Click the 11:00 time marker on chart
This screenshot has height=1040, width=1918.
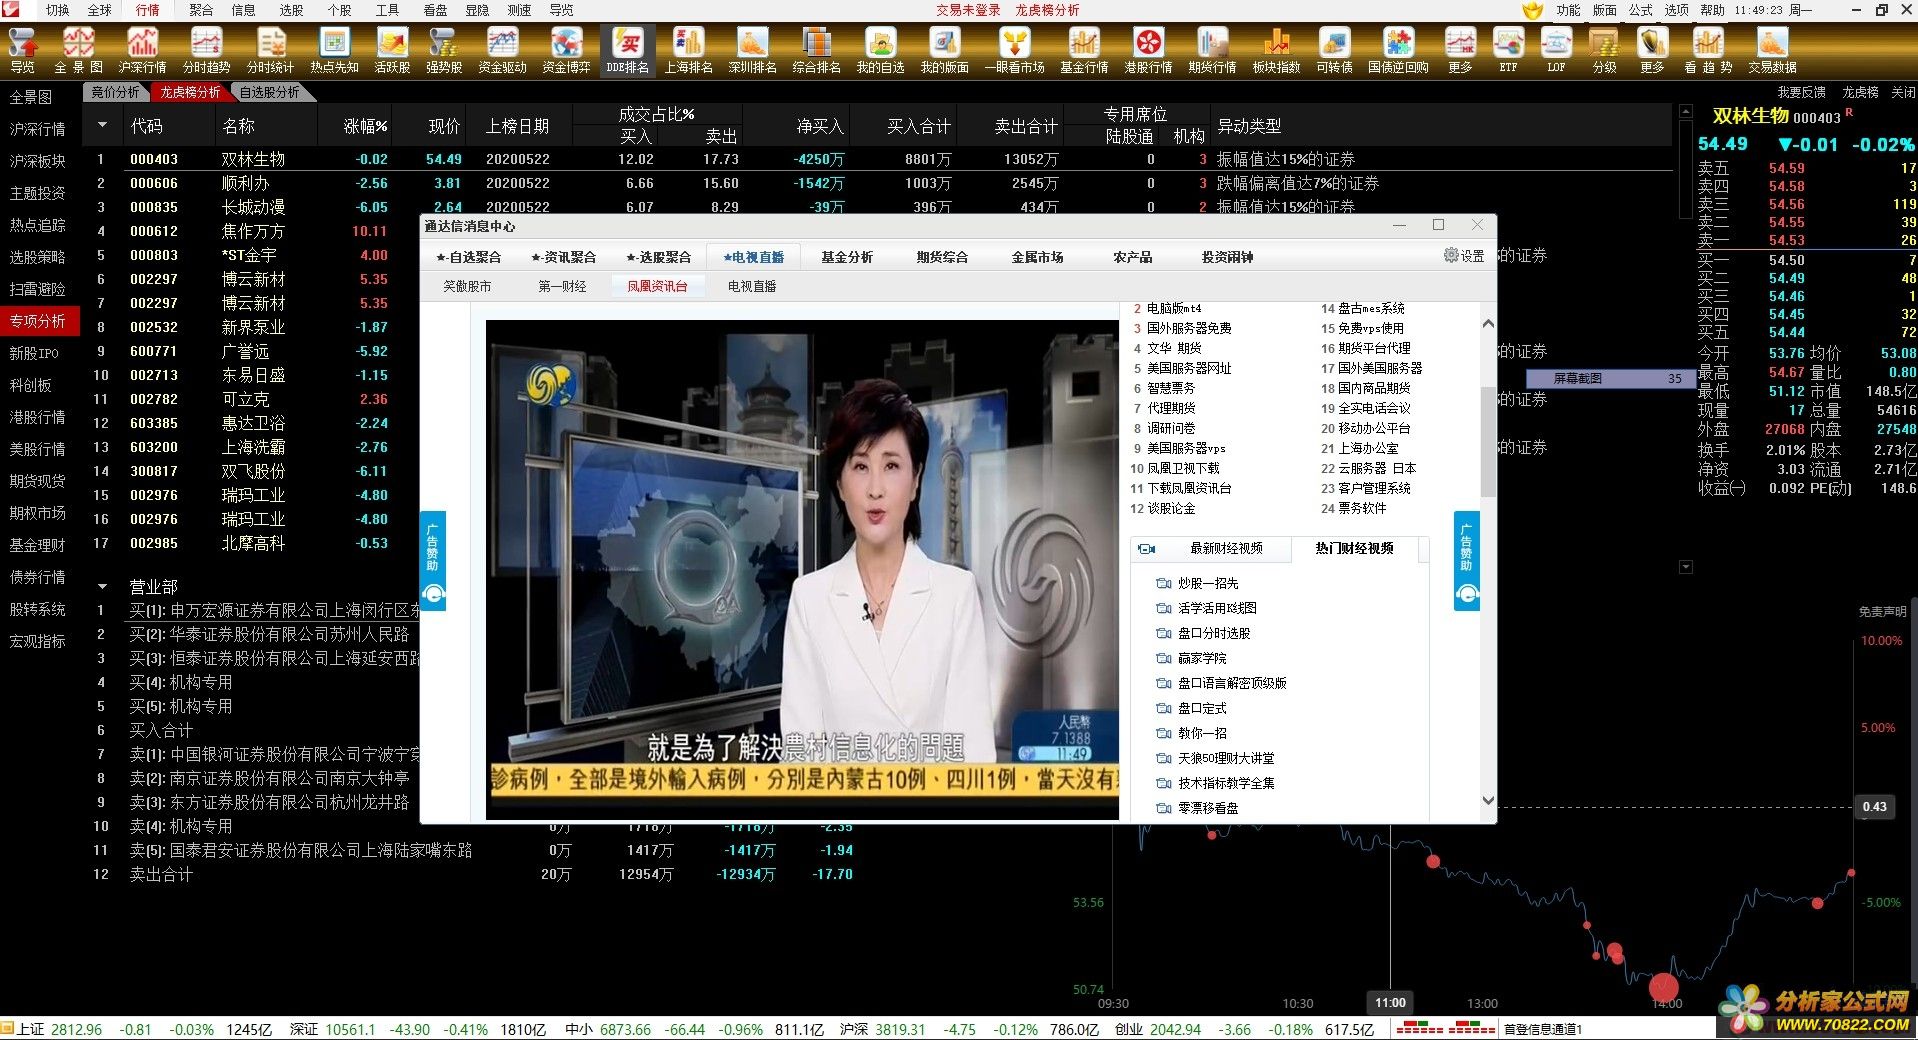click(x=1390, y=1002)
